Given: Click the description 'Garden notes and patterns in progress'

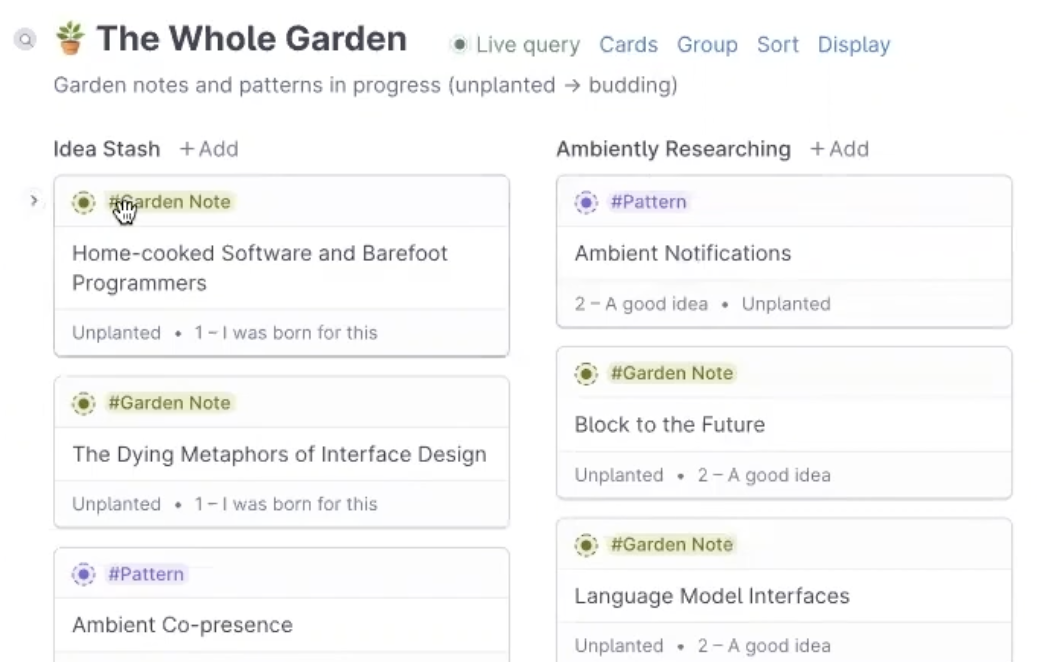Looking at the screenshot, I should [x=247, y=86].
